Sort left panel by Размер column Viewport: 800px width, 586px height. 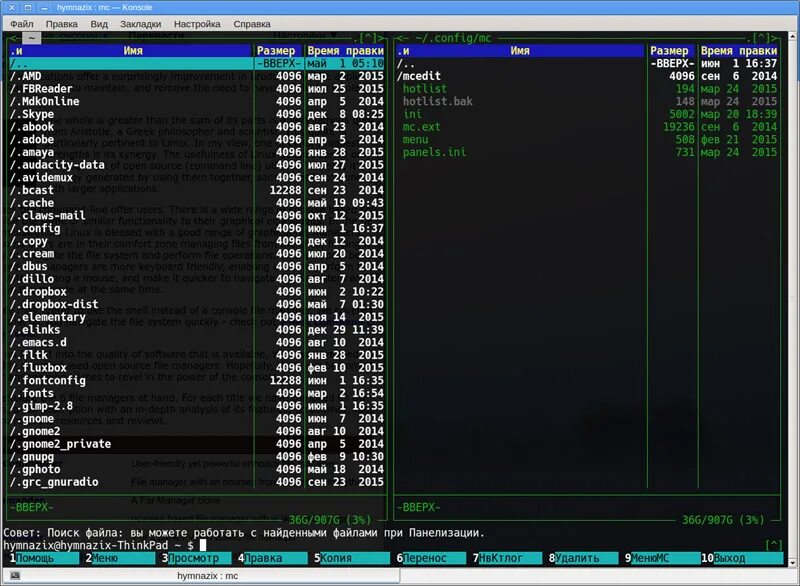click(276, 50)
